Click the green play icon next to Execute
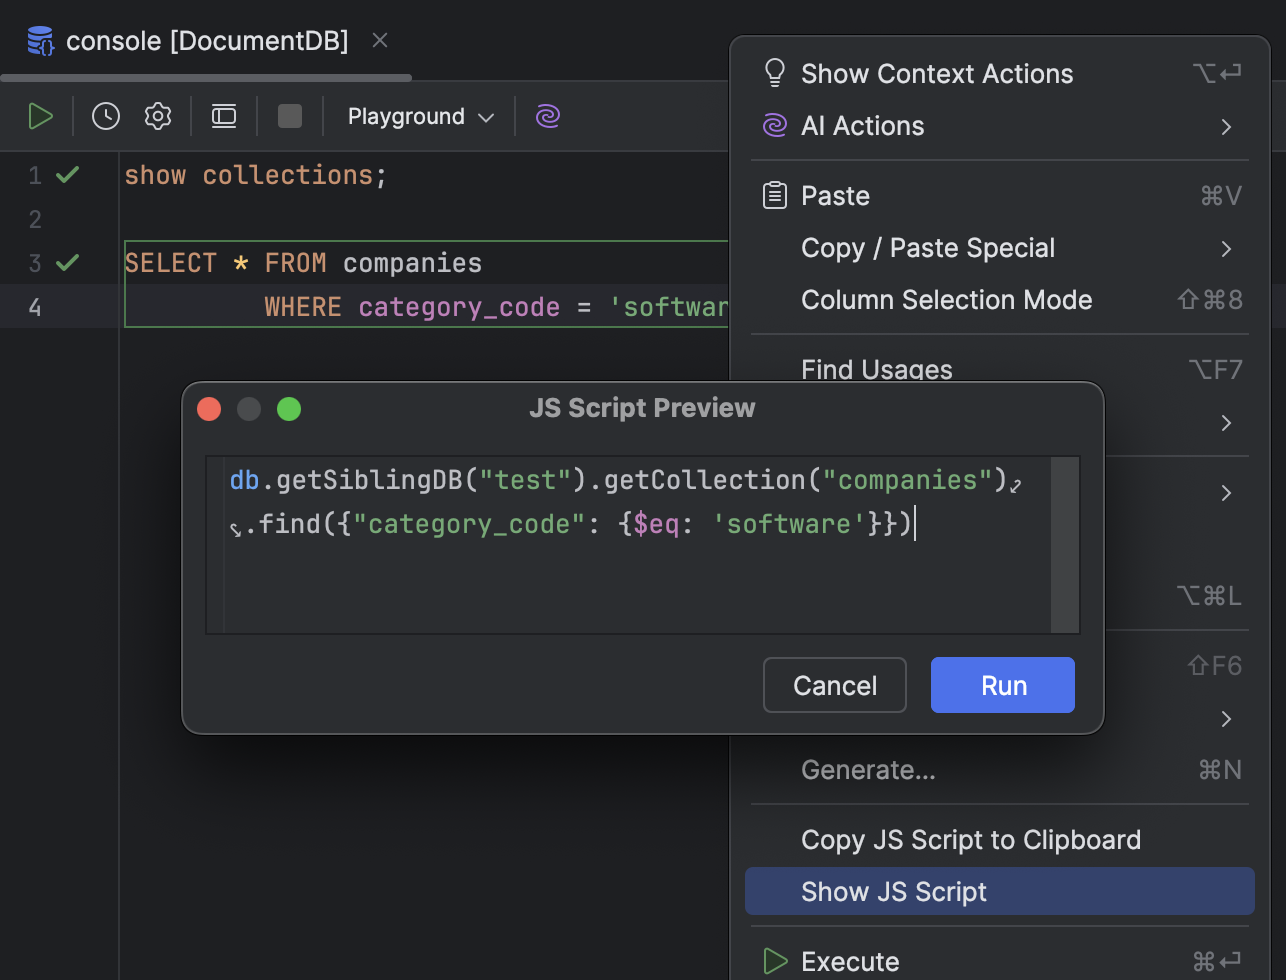This screenshot has width=1286, height=980. [773, 961]
